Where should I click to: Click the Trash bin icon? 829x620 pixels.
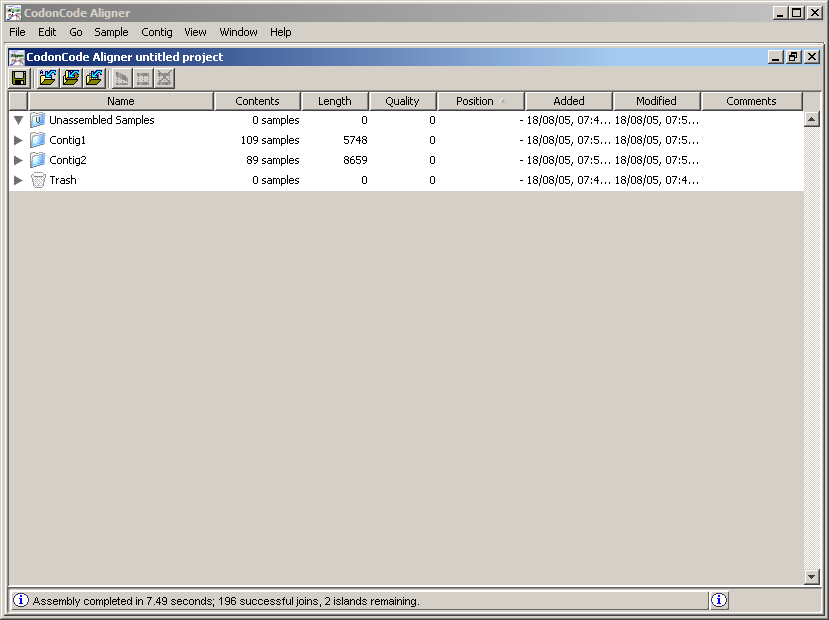38,180
